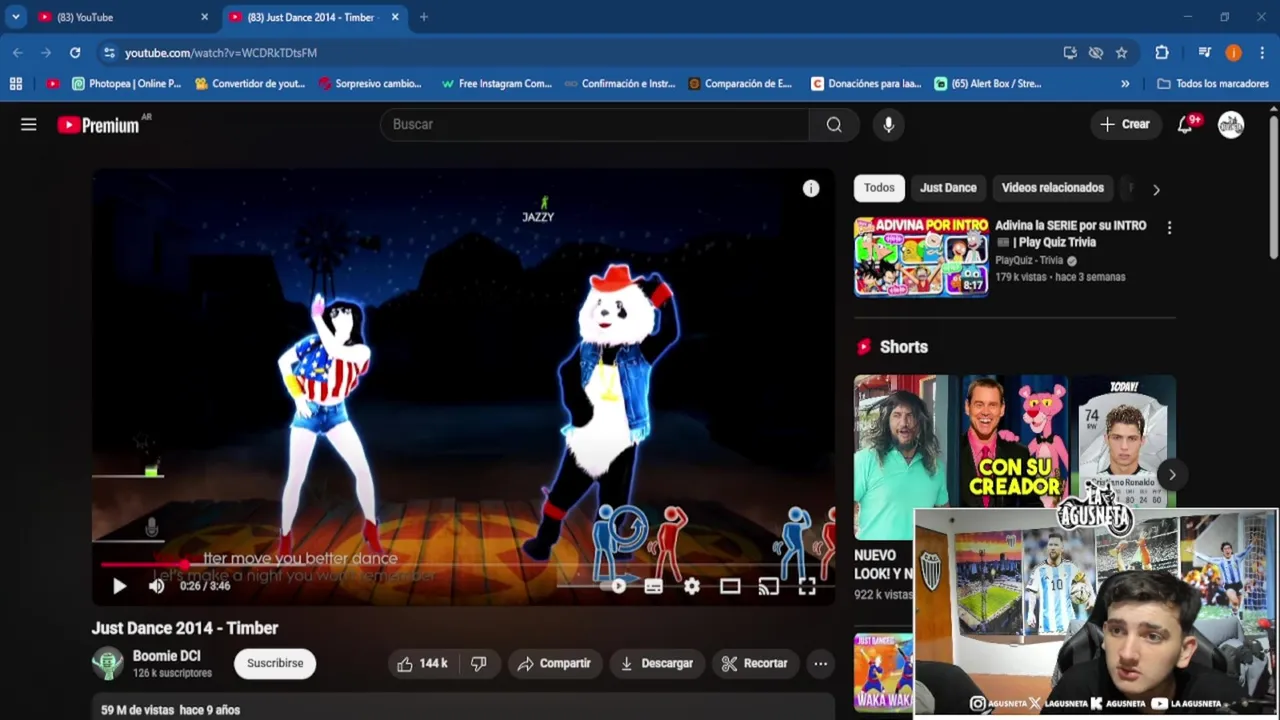Like the video with 144 k likes

(422, 663)
